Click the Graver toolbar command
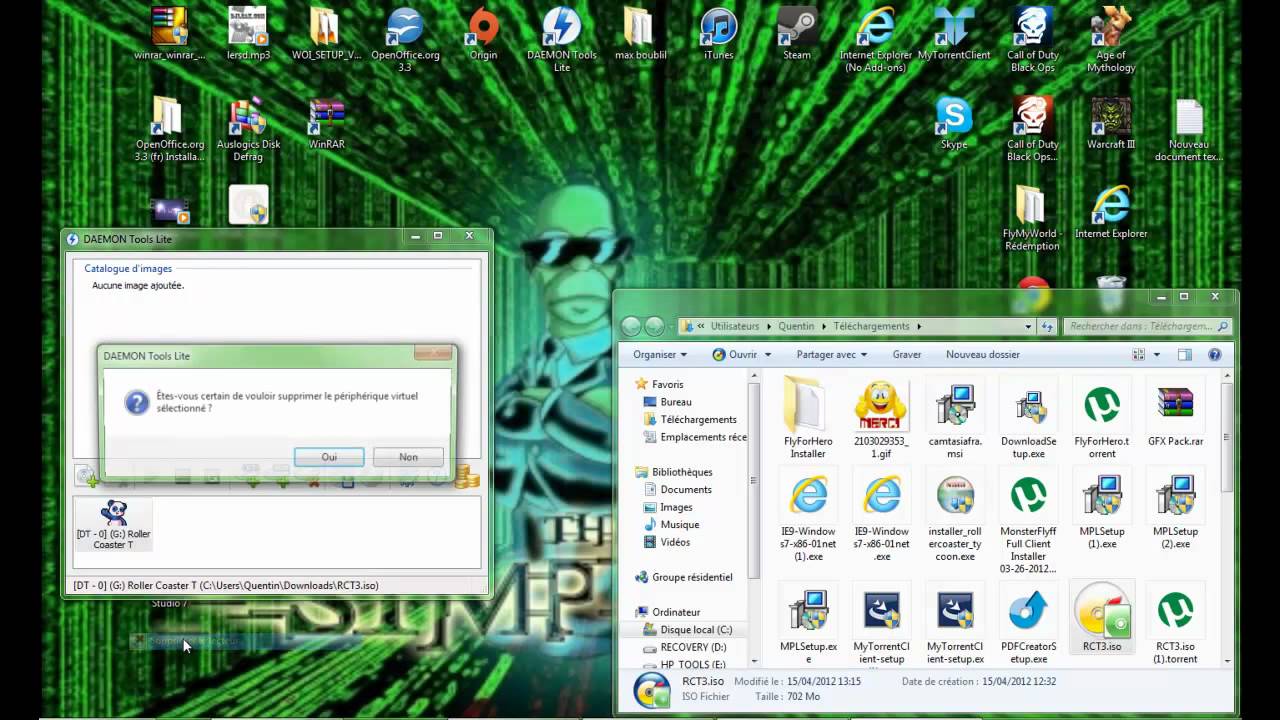 [x=907, y=354]
